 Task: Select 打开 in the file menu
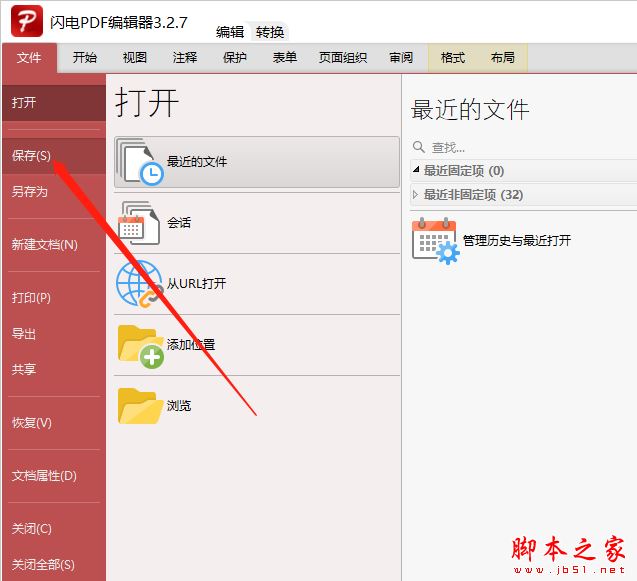(54, 102)
